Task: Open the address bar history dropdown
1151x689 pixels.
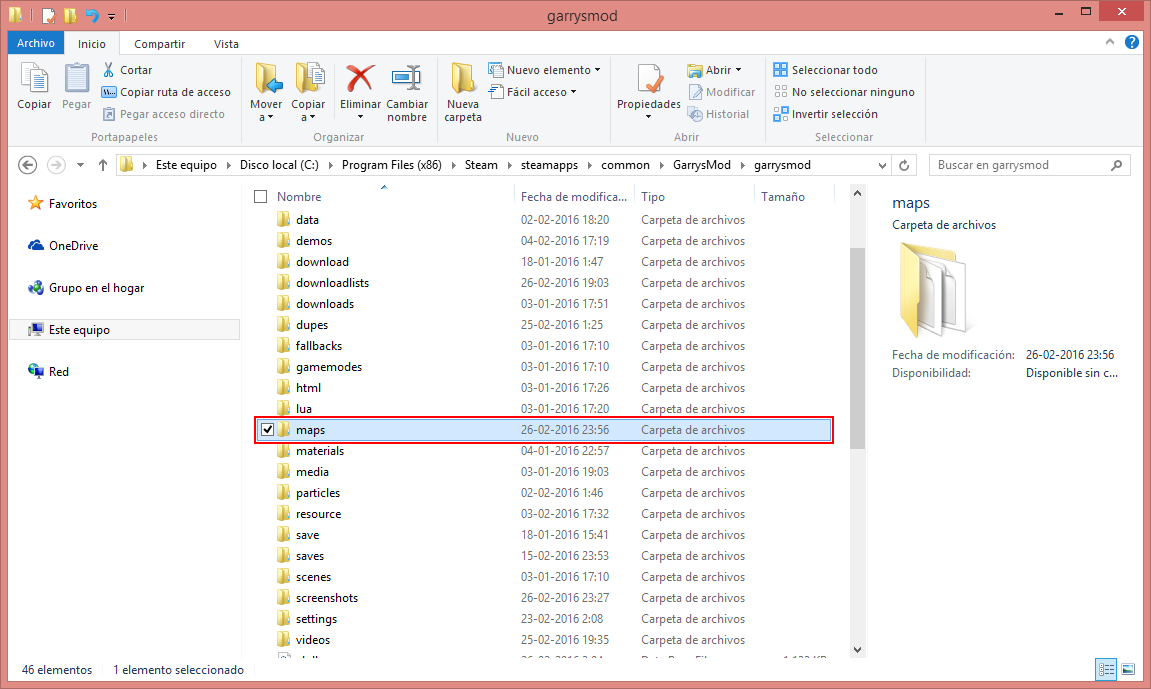Action: coord(882,165)
